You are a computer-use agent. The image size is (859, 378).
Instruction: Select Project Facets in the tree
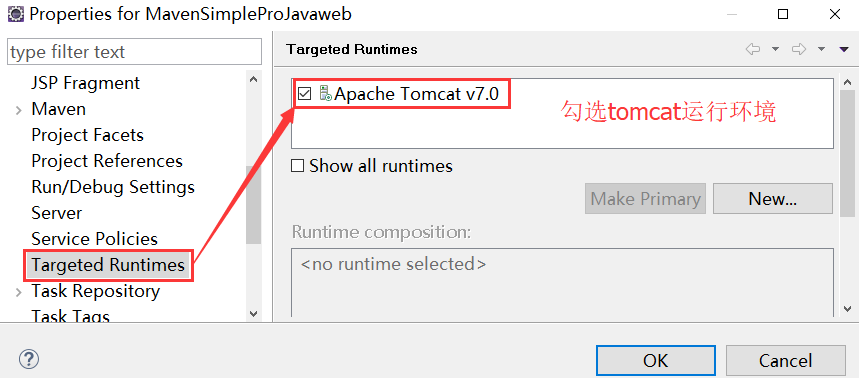click(x=88, y=135)
